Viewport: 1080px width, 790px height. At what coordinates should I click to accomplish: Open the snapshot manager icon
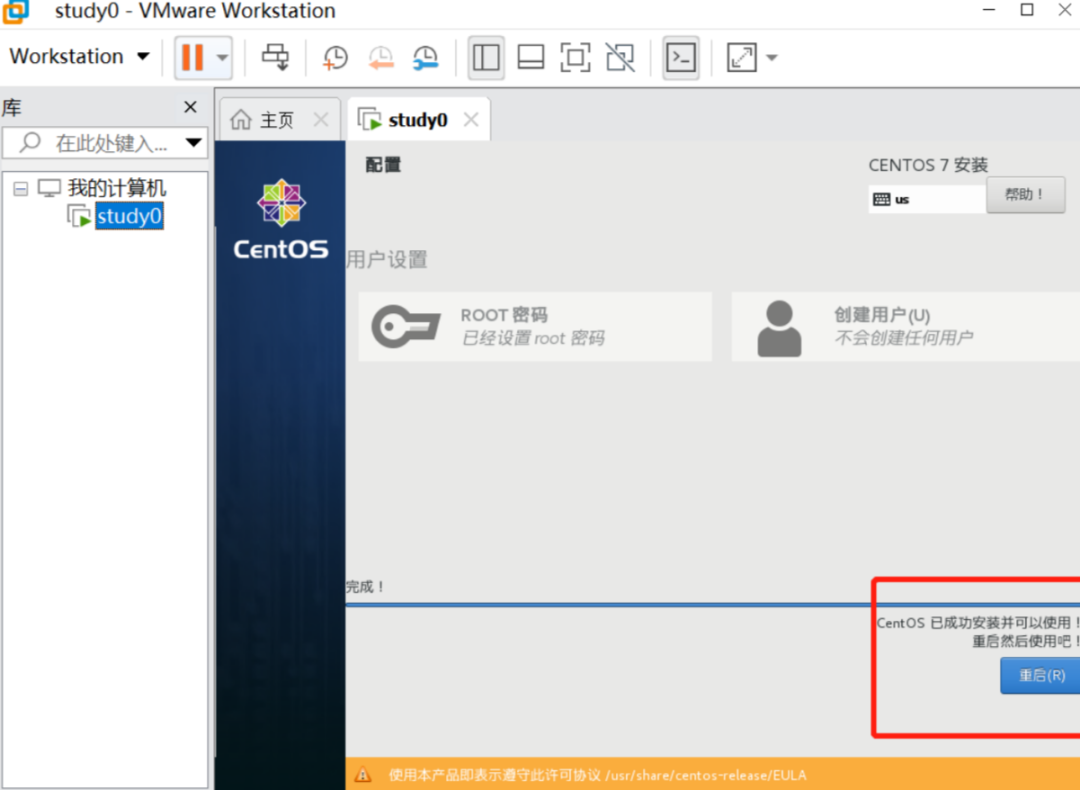(x=426, y=57)
